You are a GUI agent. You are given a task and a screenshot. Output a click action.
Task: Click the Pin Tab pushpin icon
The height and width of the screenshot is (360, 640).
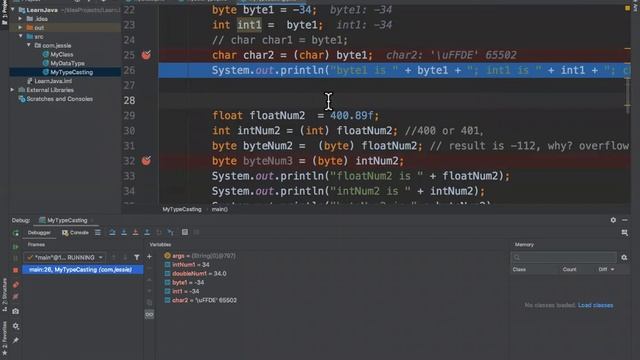16,340
